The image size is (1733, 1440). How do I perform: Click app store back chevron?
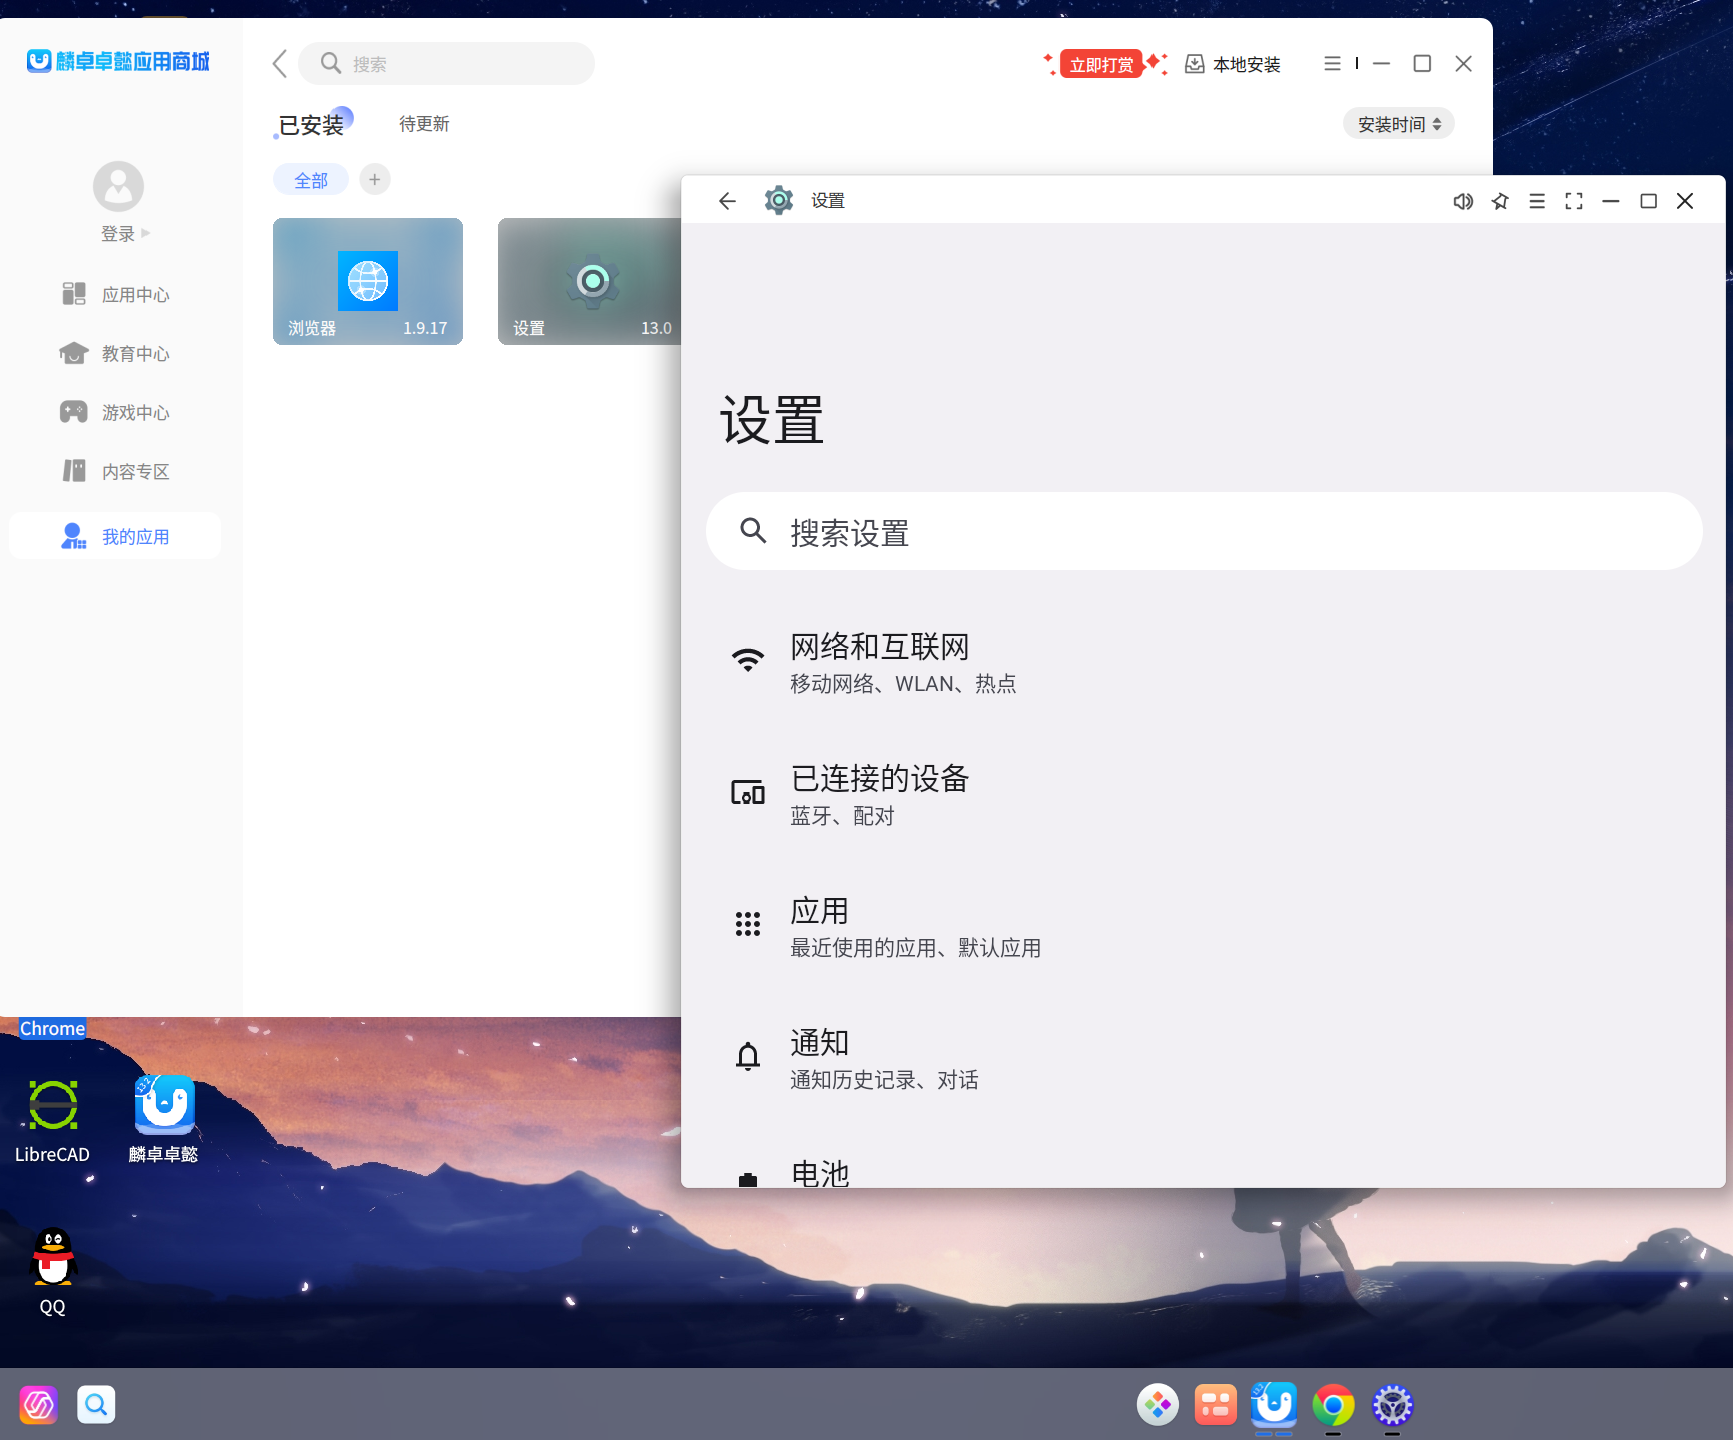(280, 64)
